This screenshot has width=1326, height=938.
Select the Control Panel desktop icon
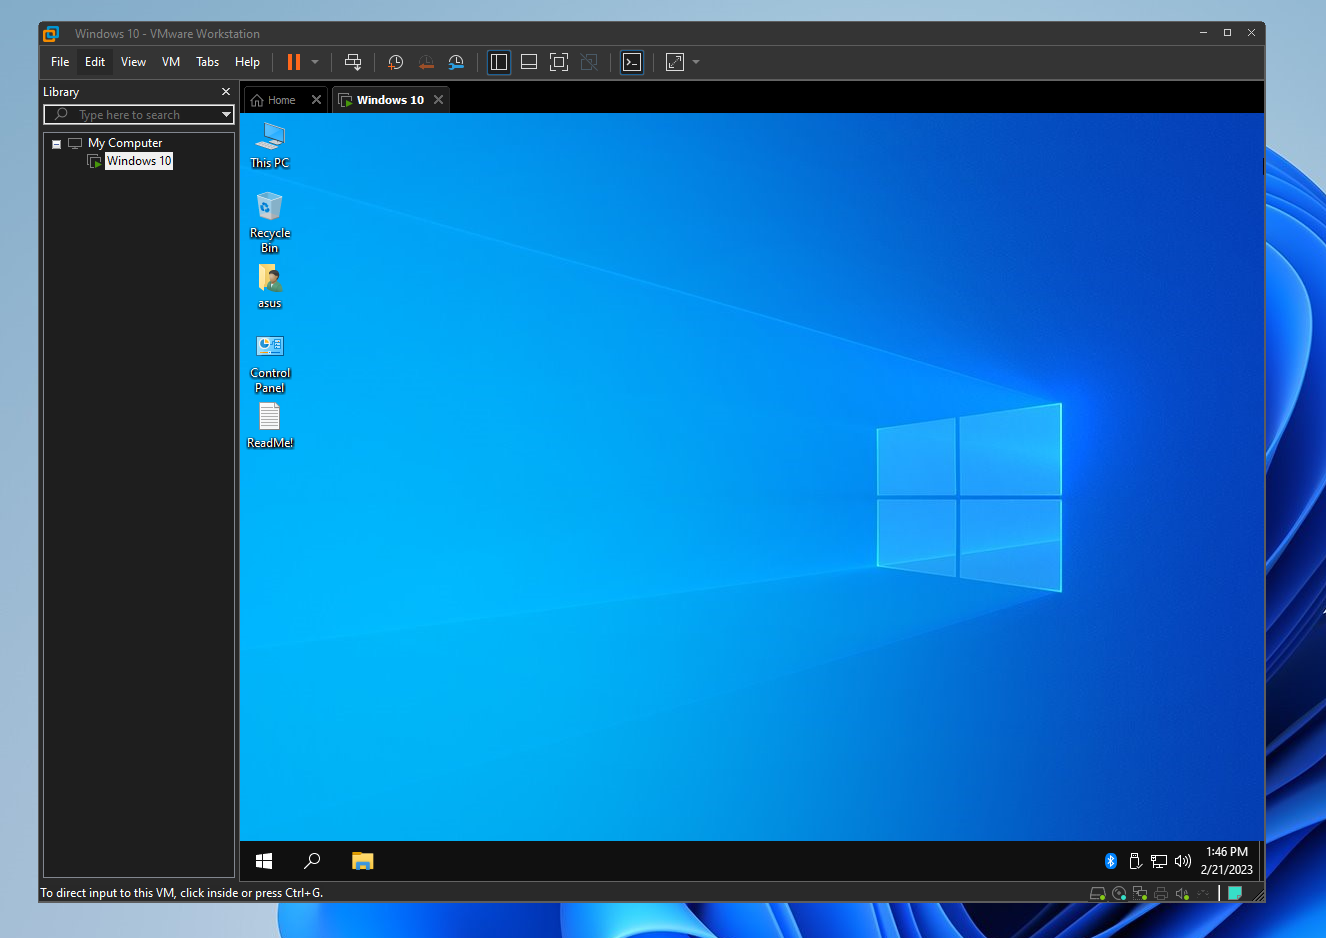(x=269, y=363)
